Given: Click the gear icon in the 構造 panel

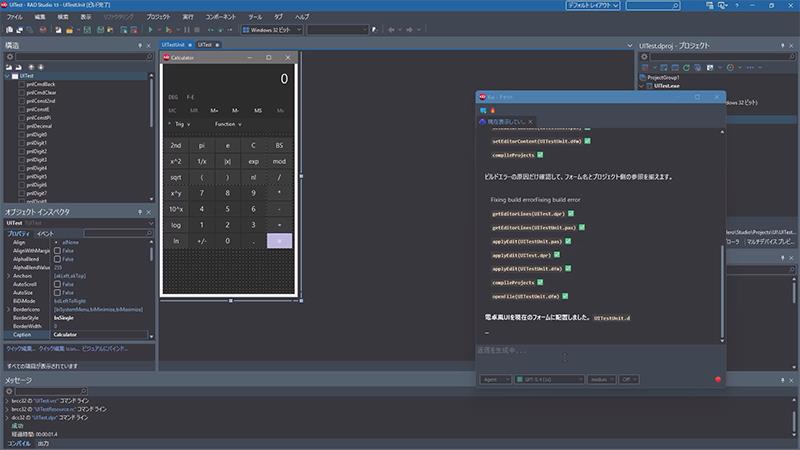Looking at the screenshot, I should (10, 57).
